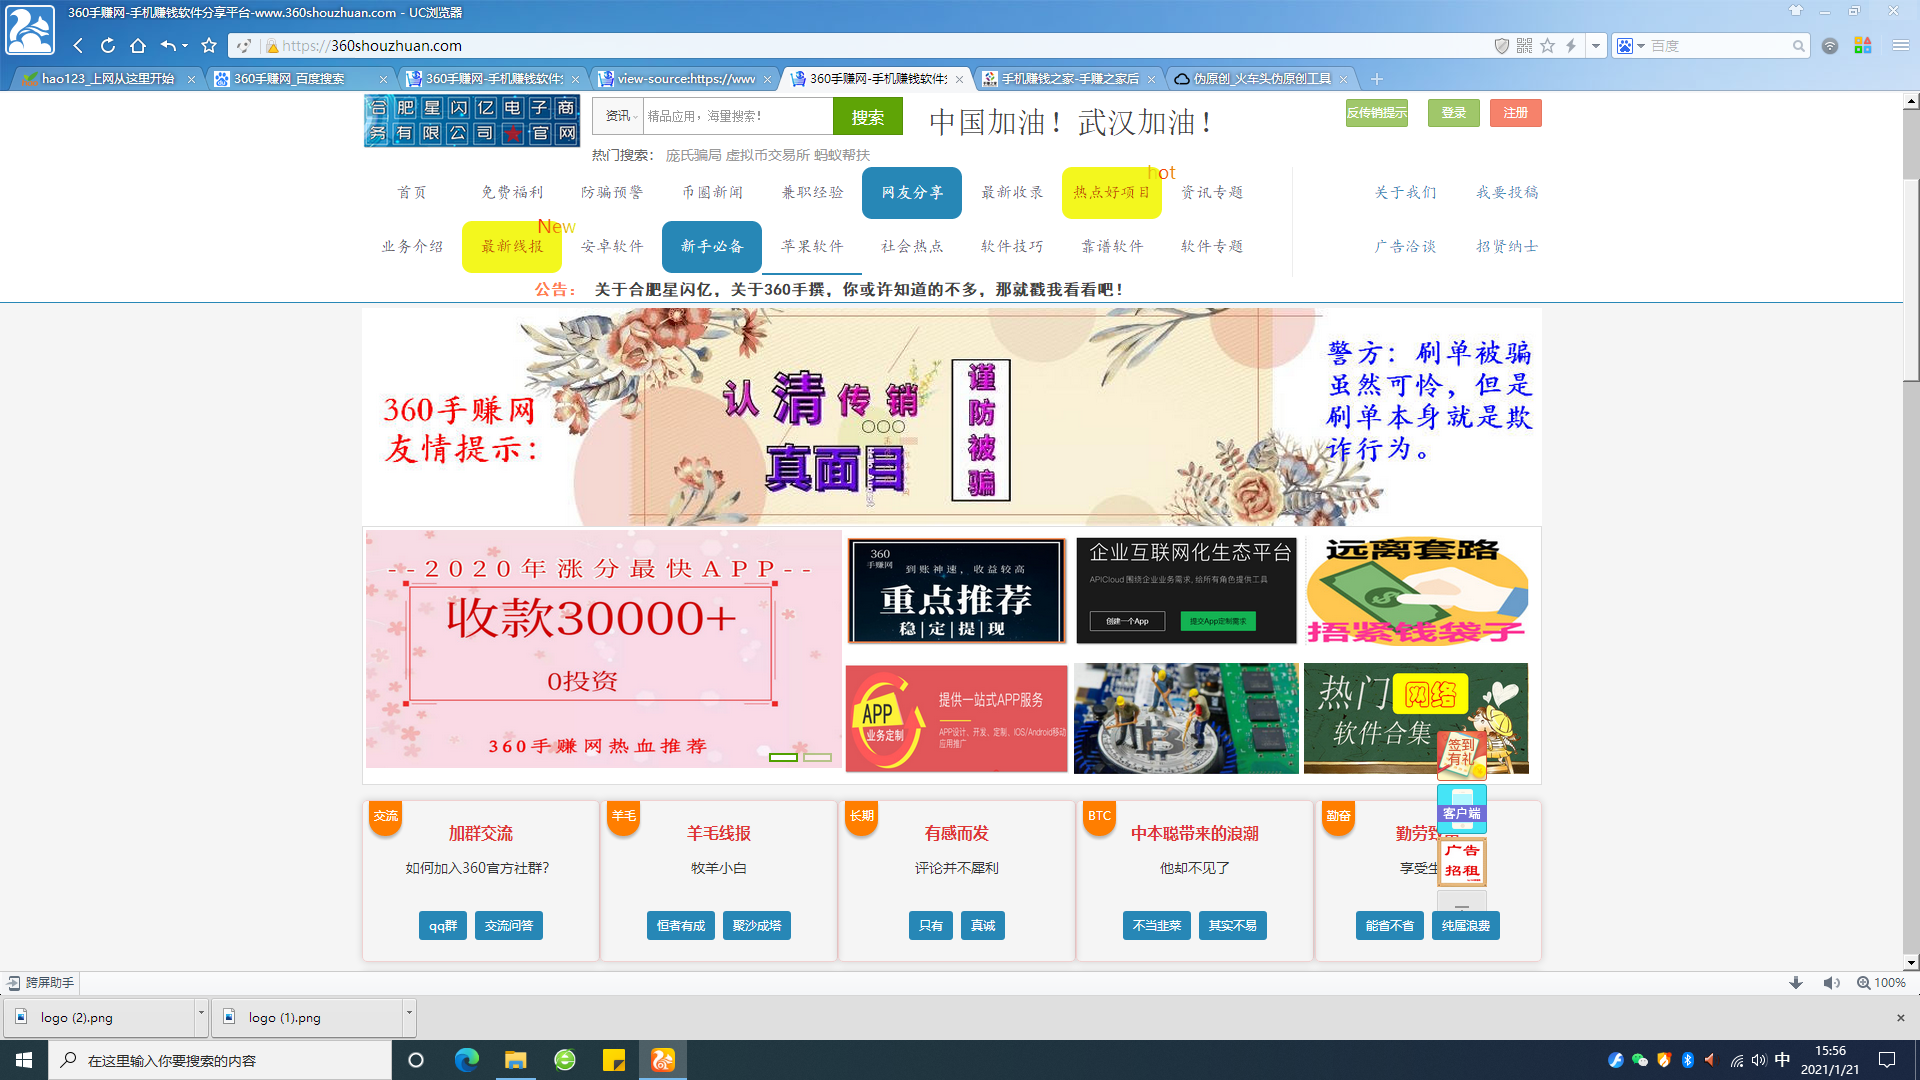Click the security shield icon in address bar

tap(1501, 46)
